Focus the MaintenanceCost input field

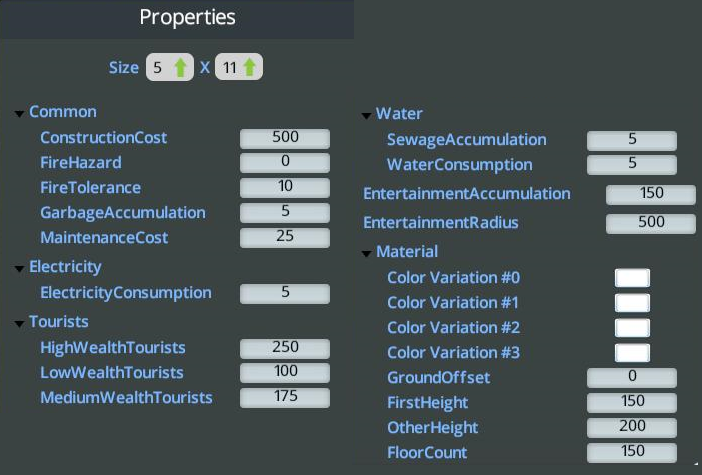pos(285,238)
